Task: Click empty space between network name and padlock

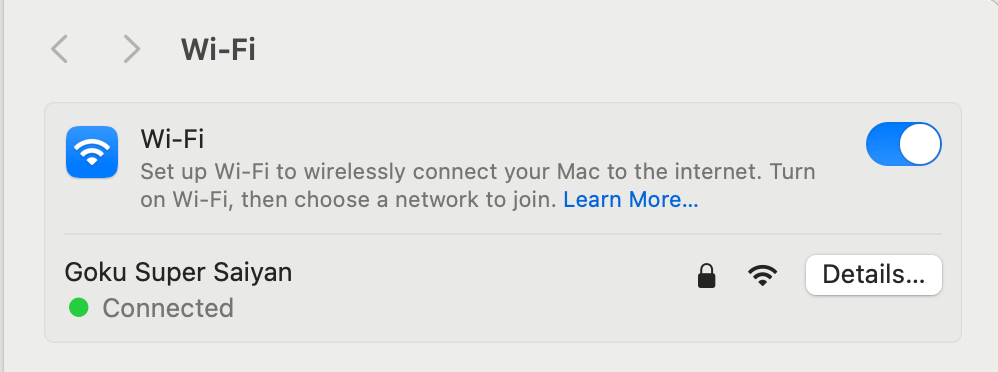Action: tap(493, 275)
